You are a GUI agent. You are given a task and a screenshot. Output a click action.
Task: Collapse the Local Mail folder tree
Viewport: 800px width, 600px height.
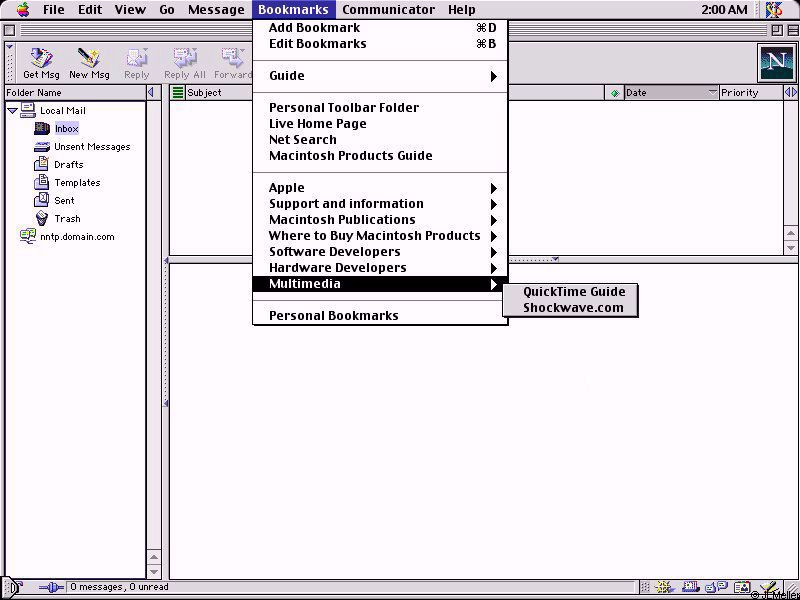tap(12, 111)
